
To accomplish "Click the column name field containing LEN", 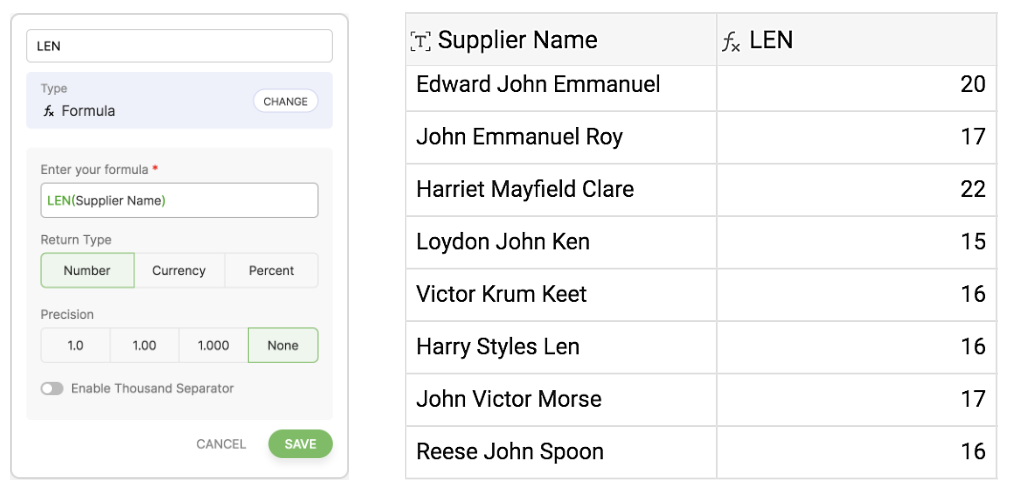I will (179, 46).
